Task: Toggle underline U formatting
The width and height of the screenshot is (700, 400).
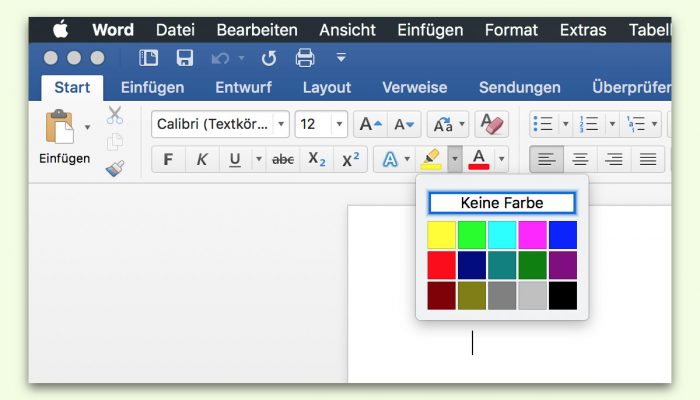Action: coord(235,159)
